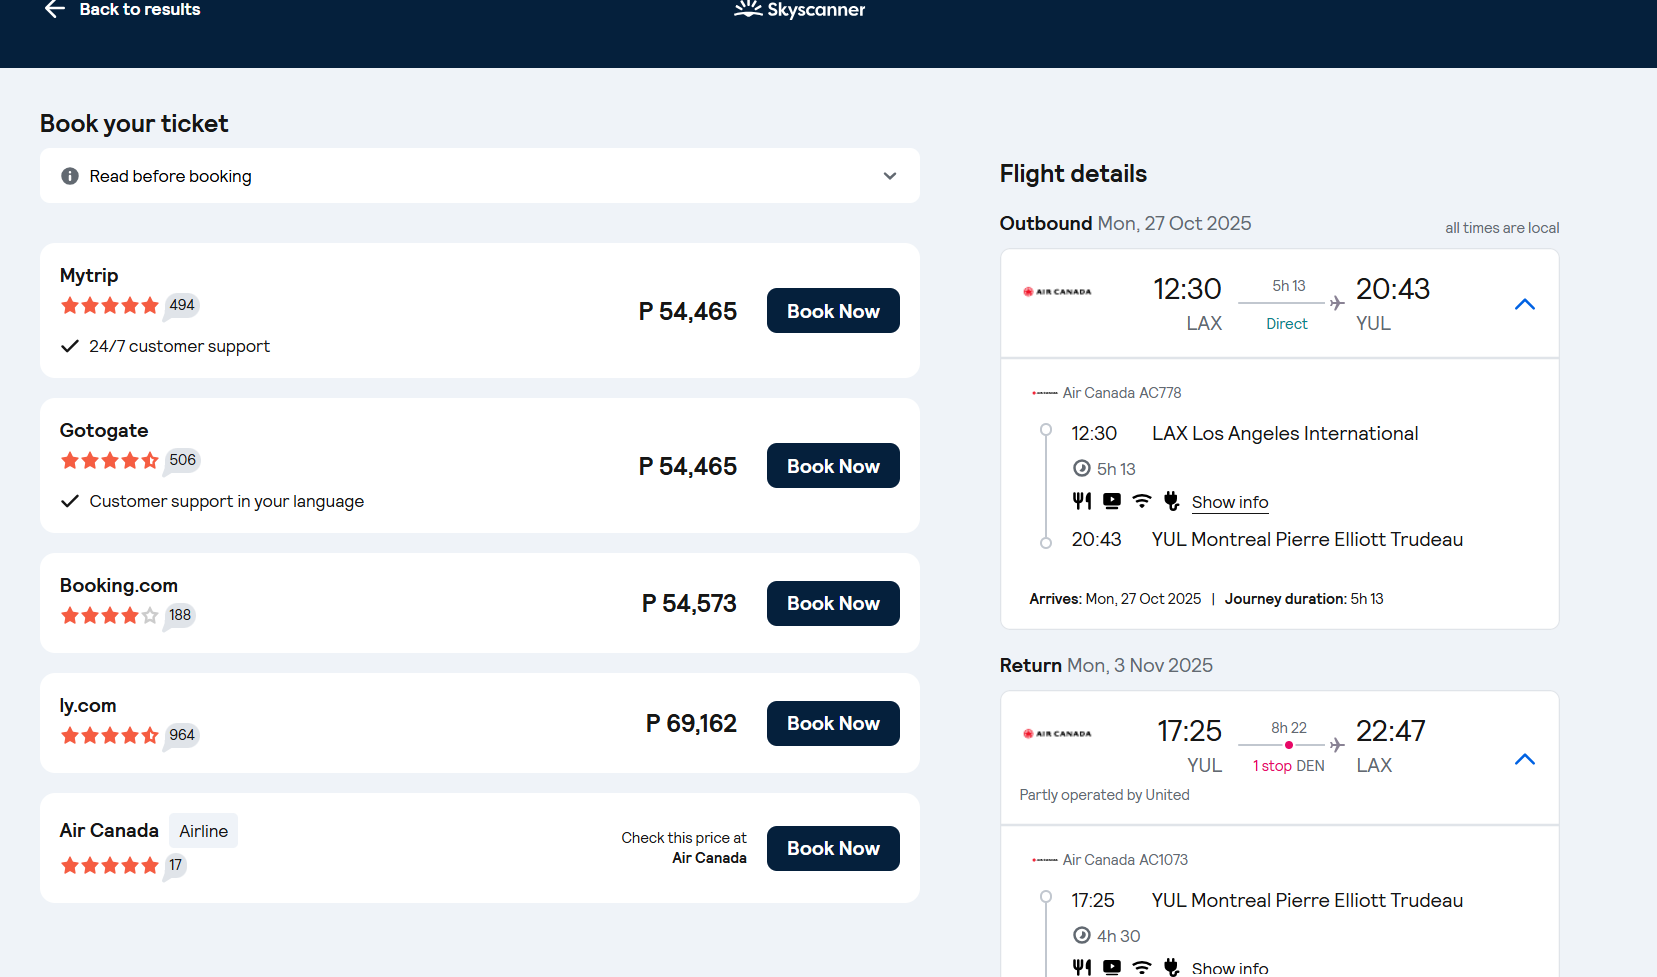Click the outbound in-flight entertainment icon
This screenshot has height=977, width=1657.
click(x=1112, y=501)
